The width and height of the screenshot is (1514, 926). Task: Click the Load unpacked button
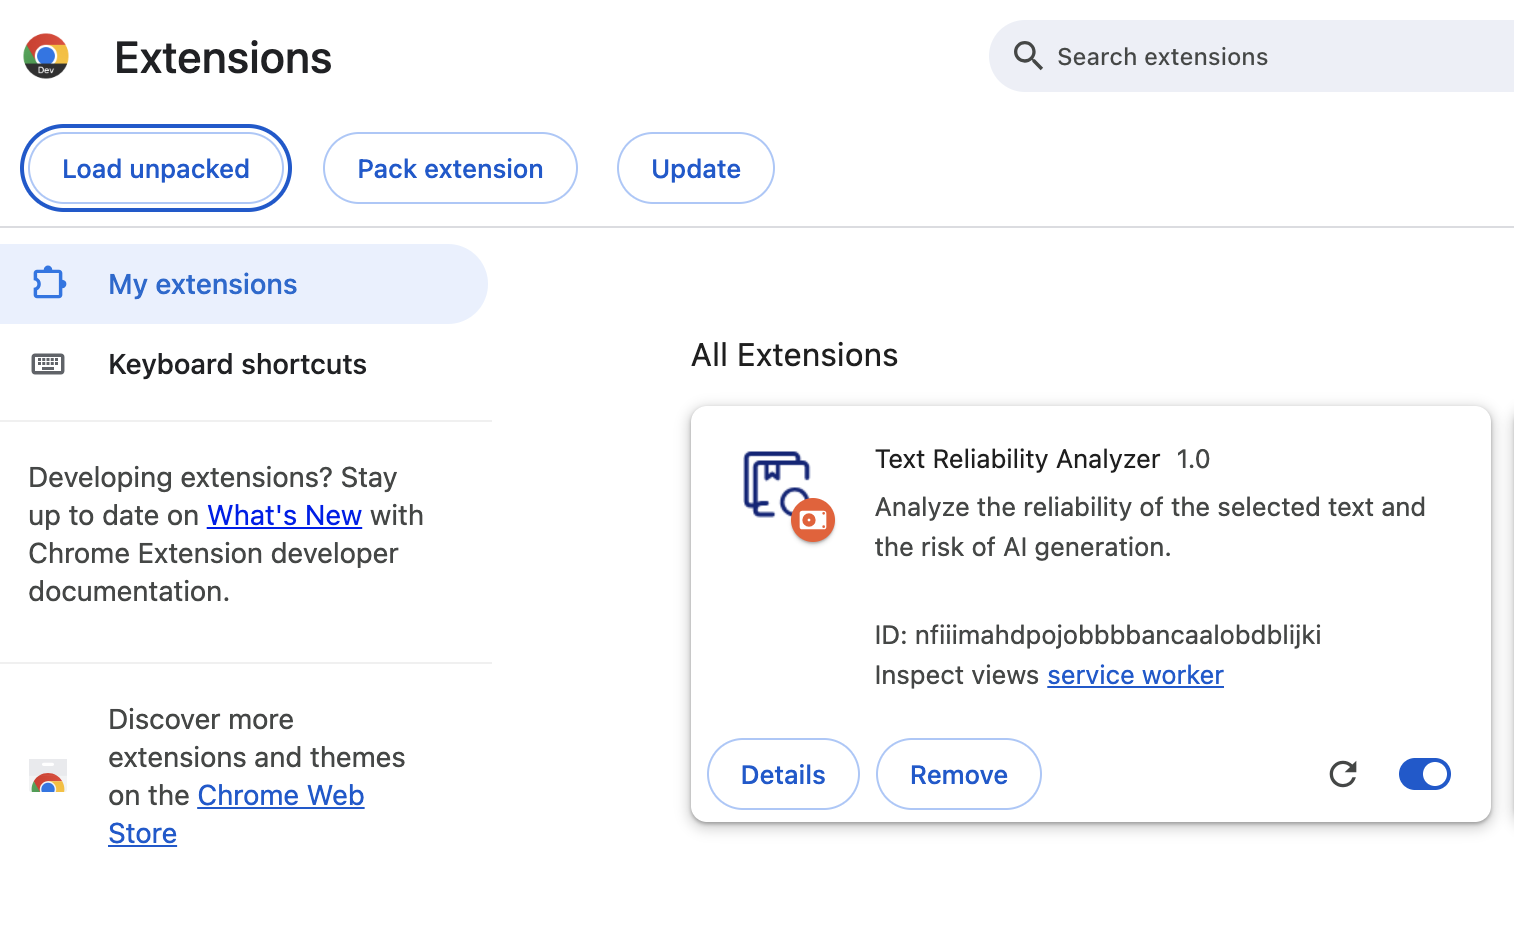[156, 168]
